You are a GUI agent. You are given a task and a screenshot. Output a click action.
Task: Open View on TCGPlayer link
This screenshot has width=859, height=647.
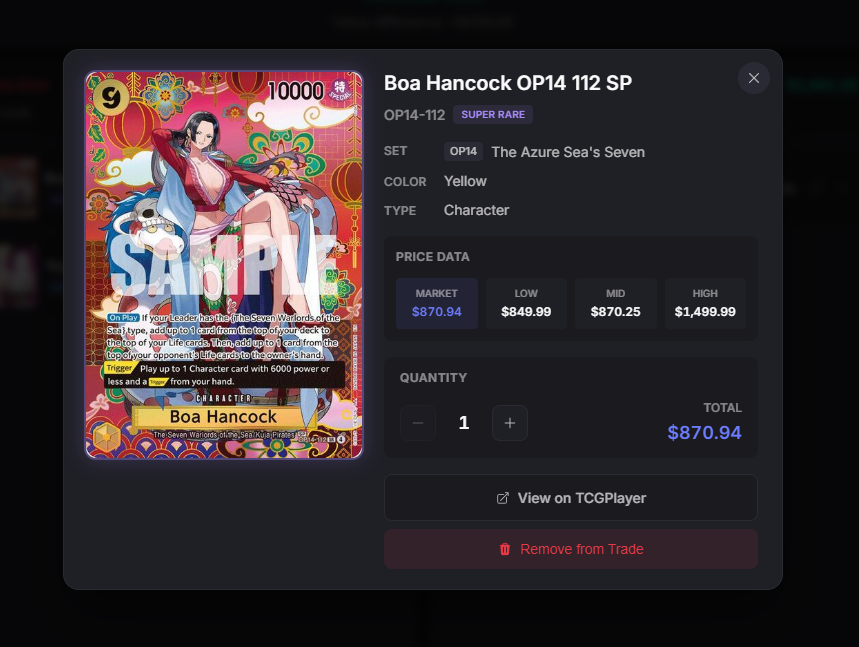point(571,497)
